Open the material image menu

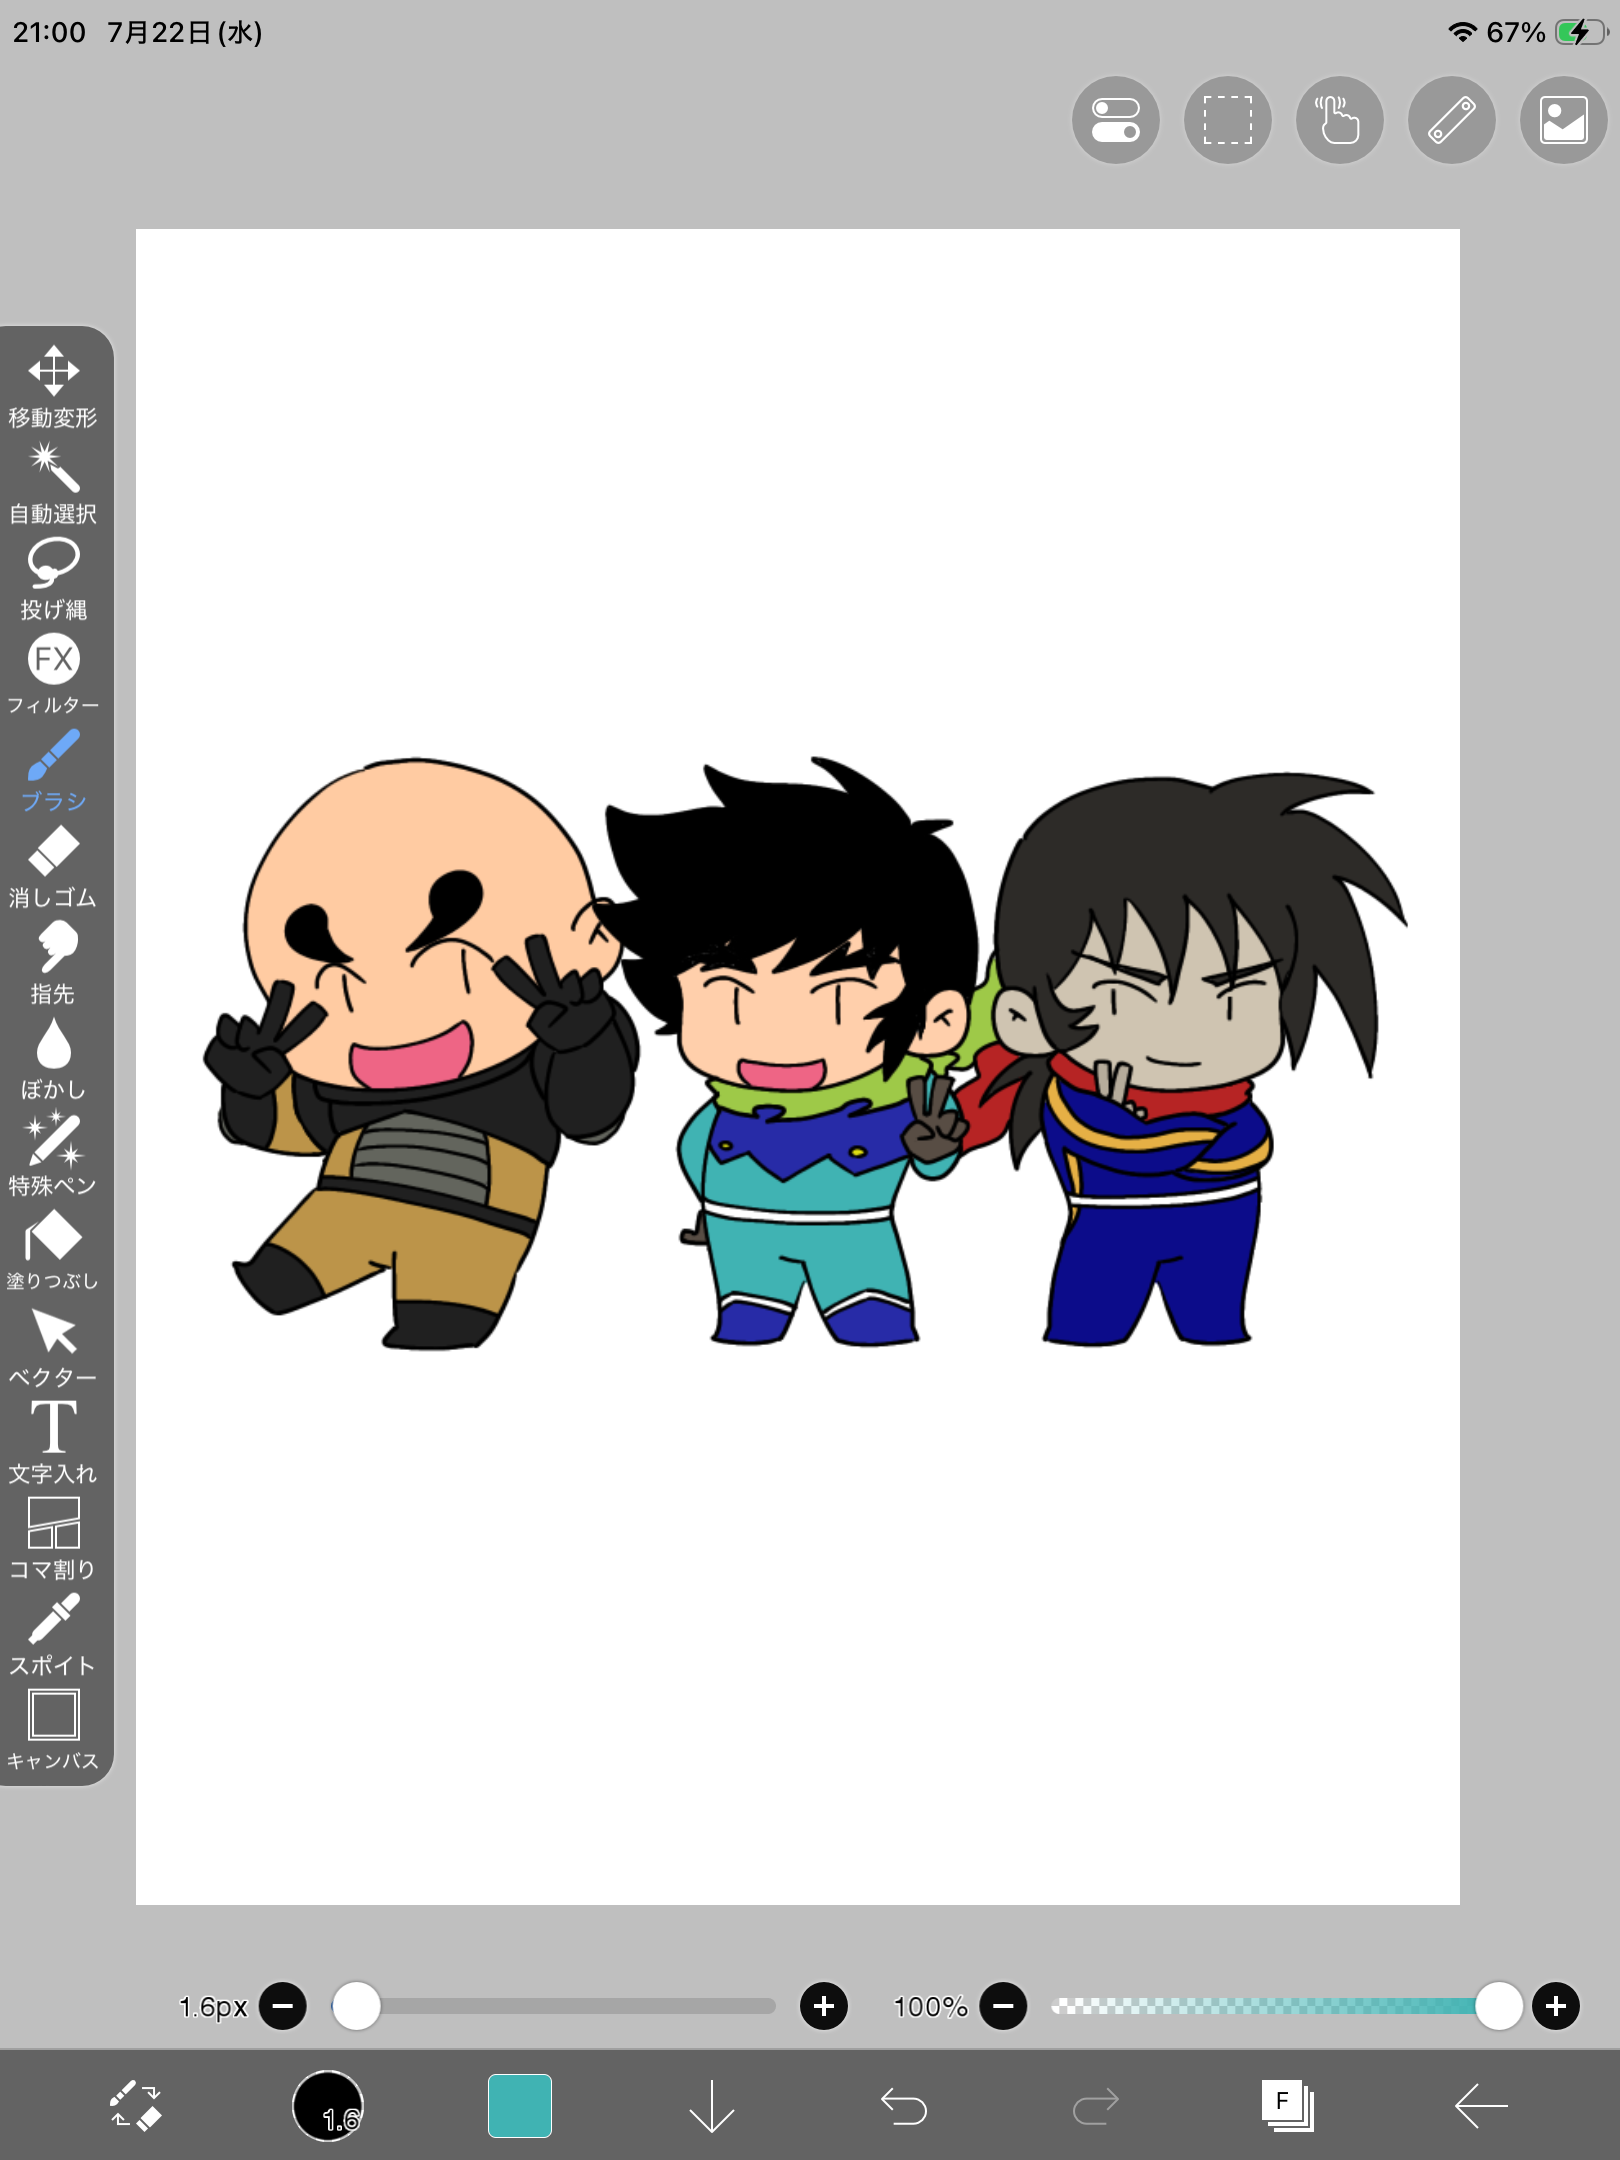1564,120
